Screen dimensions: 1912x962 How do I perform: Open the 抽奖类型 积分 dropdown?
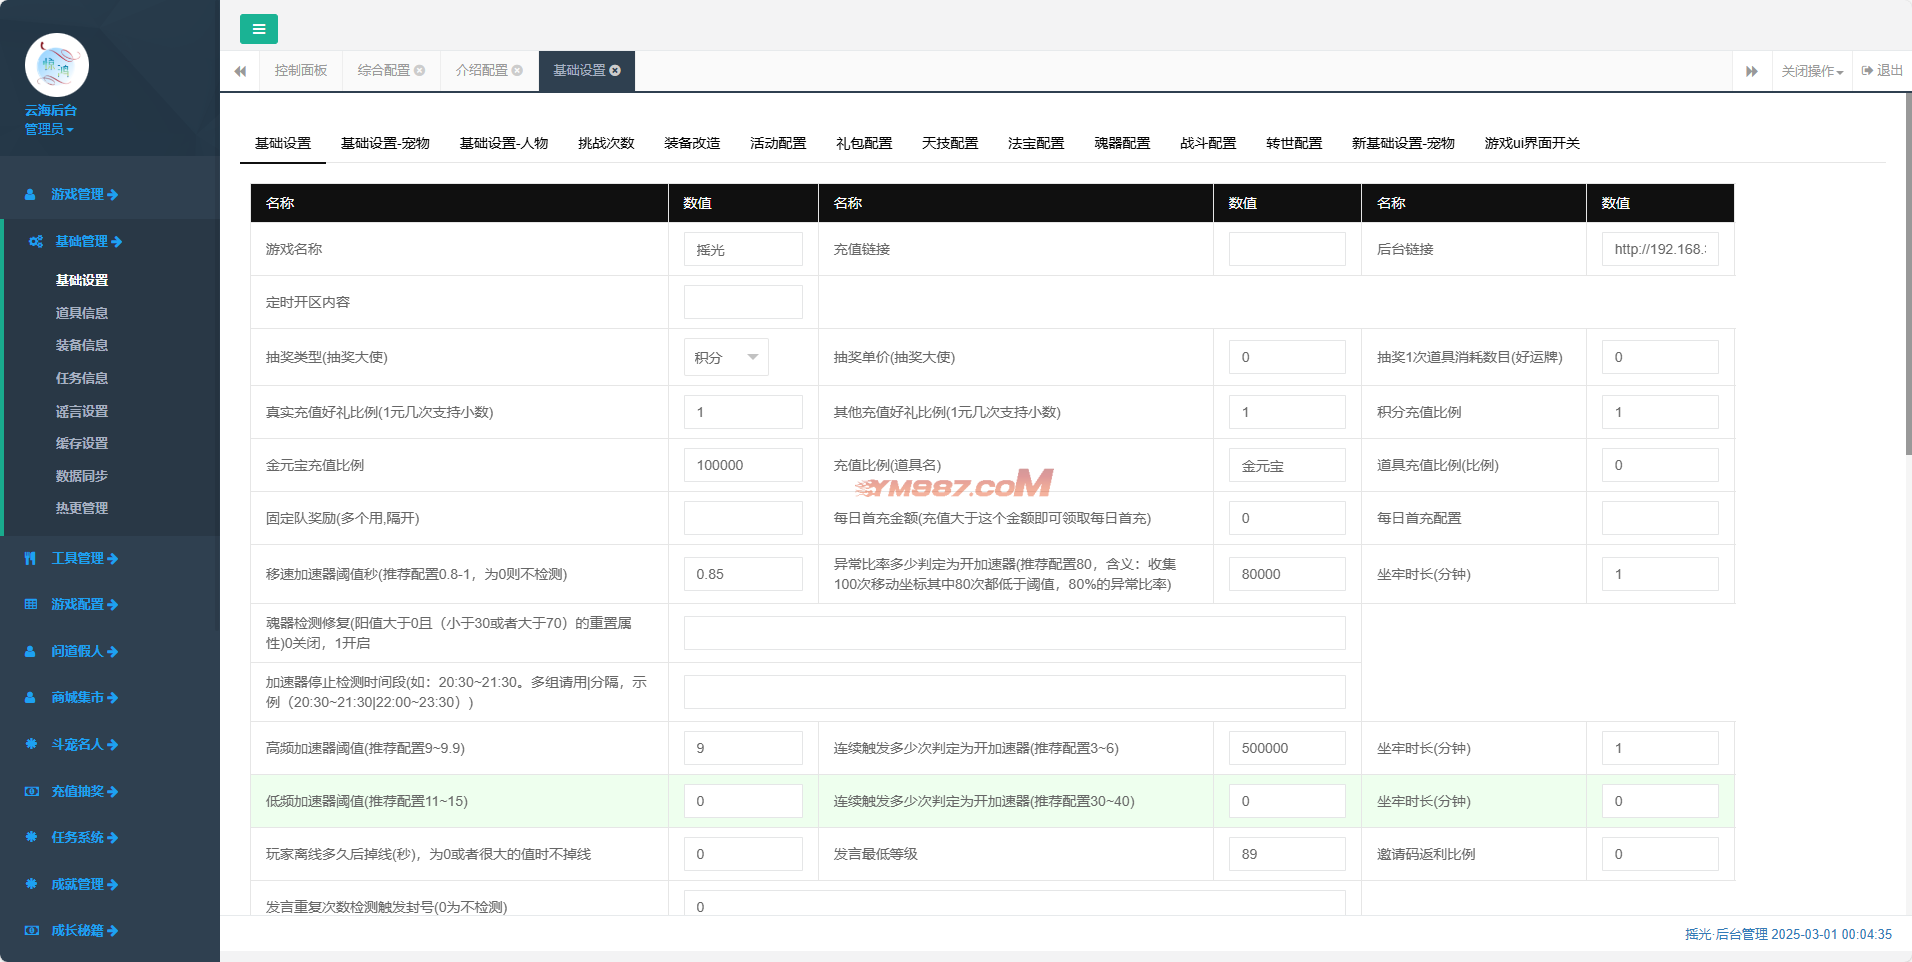(726, 358)
